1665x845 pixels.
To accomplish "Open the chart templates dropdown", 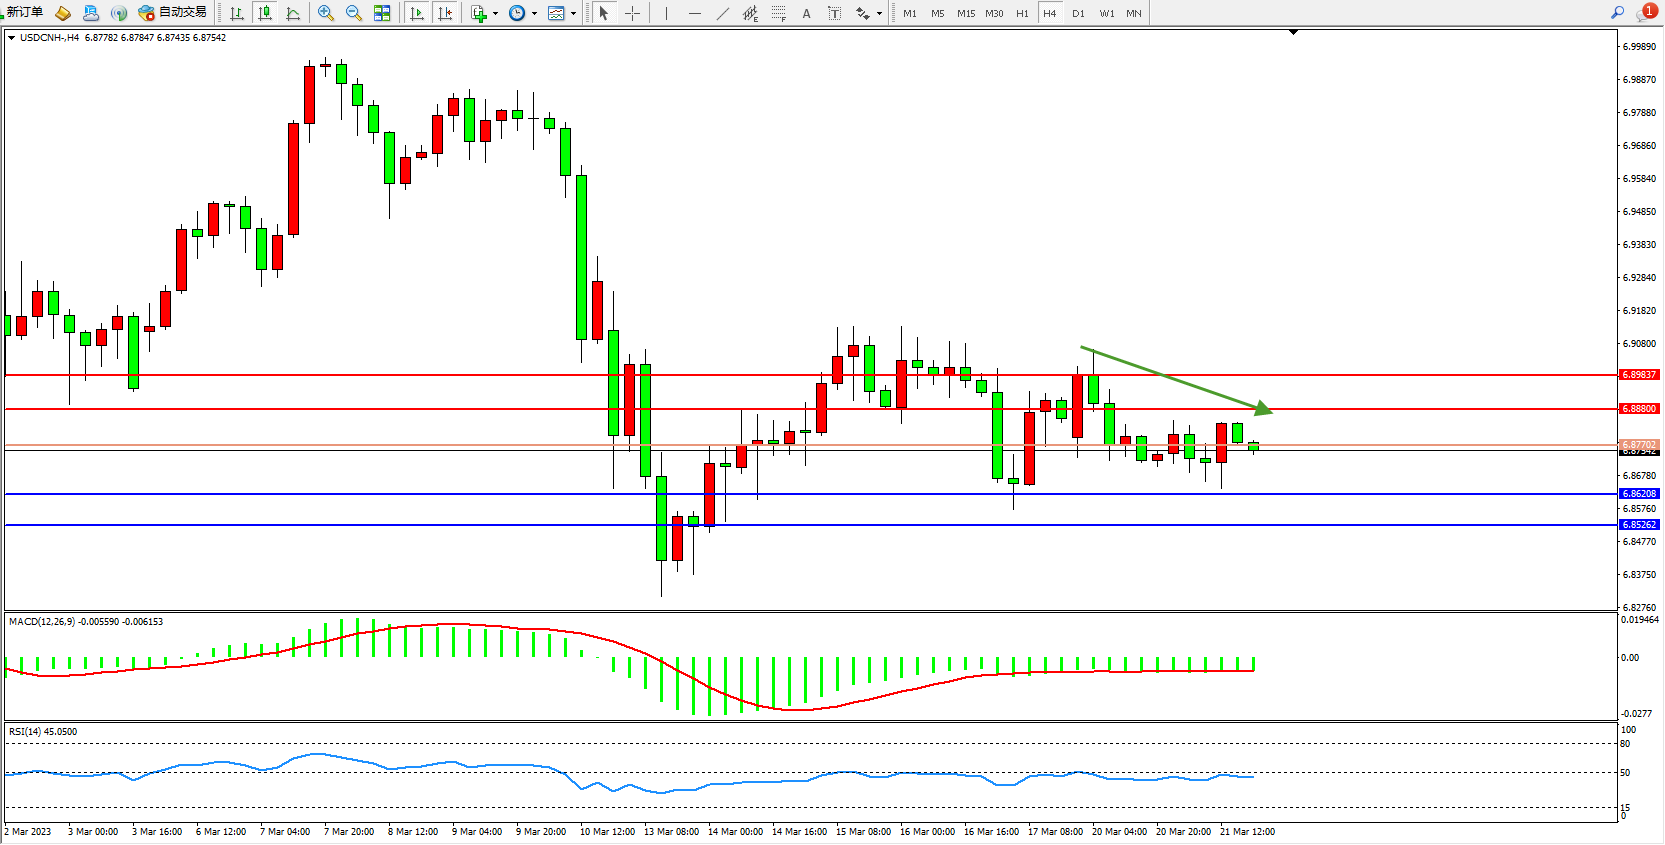I will [x=573, y=14].
